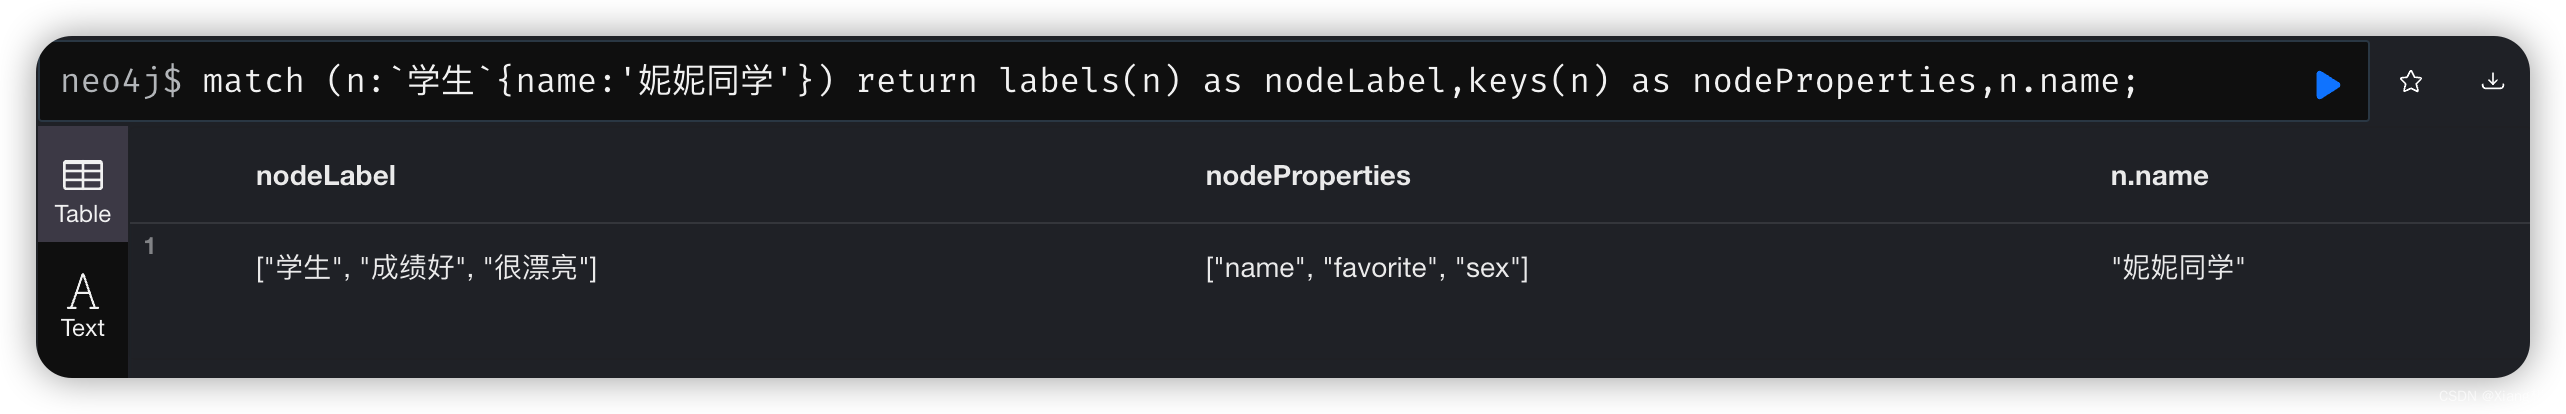Click the letter A Text view icon
This screenshot has width=2566, height=414.
pyautogui.click(x=83, y=292)
